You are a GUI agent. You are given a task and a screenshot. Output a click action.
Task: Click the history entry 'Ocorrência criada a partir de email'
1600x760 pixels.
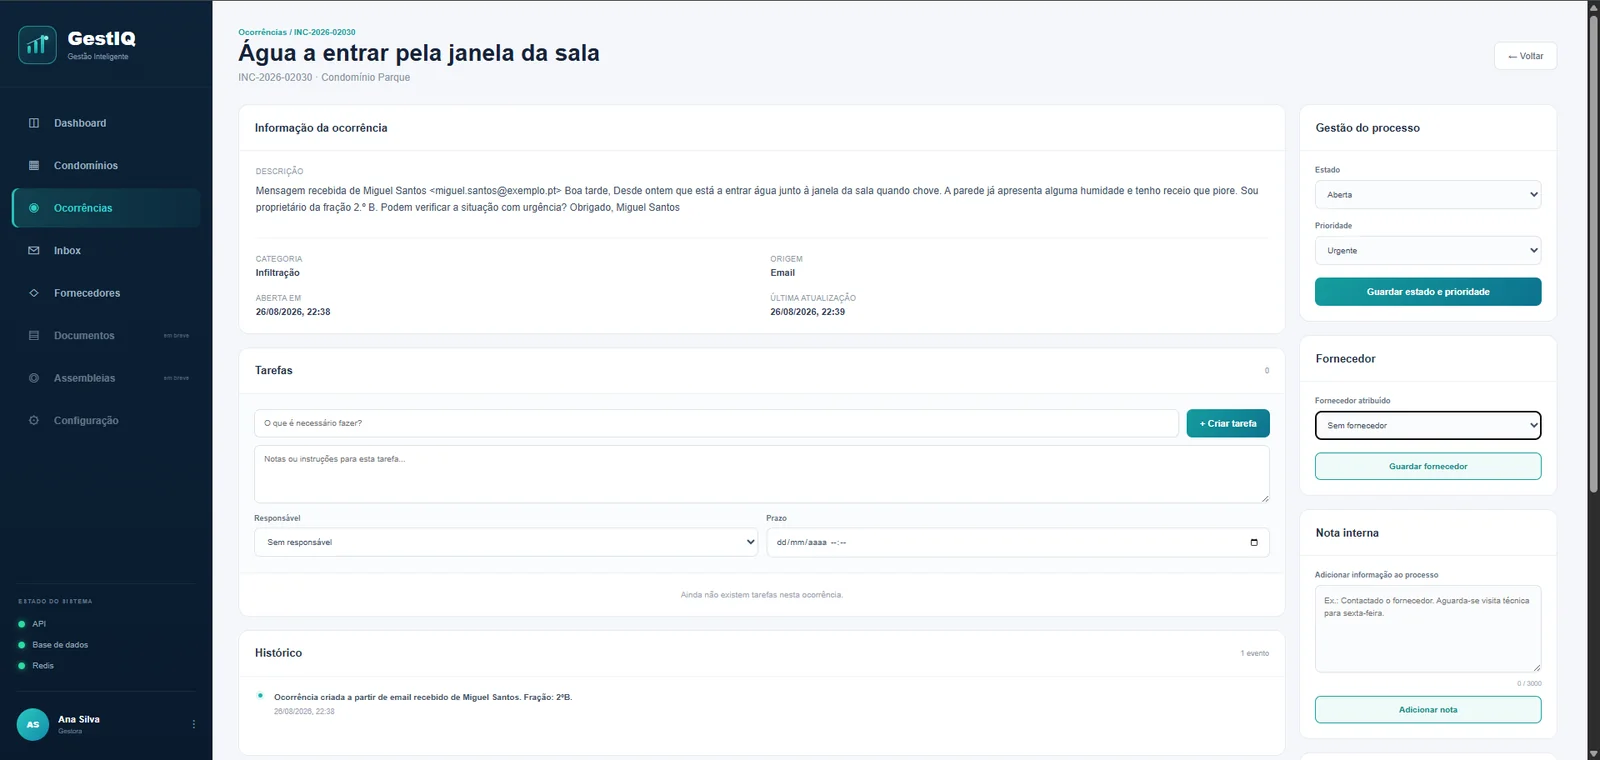[x=423, y=697]
